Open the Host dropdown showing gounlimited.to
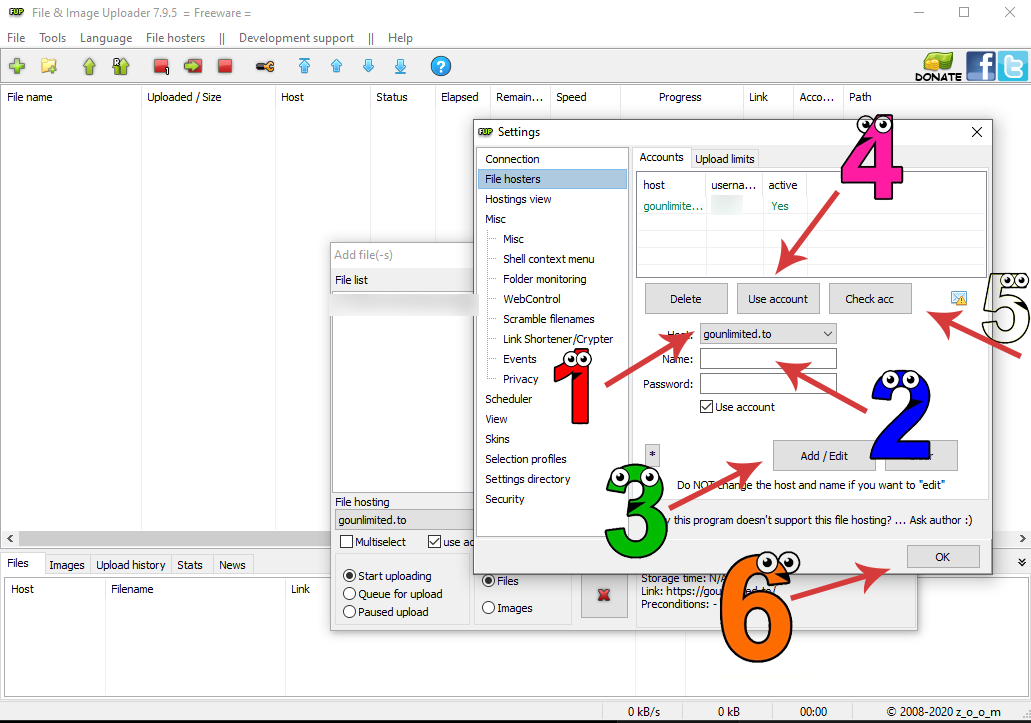Image resolution: width=1031 pixels, height=723 pixels. [768, 334]
